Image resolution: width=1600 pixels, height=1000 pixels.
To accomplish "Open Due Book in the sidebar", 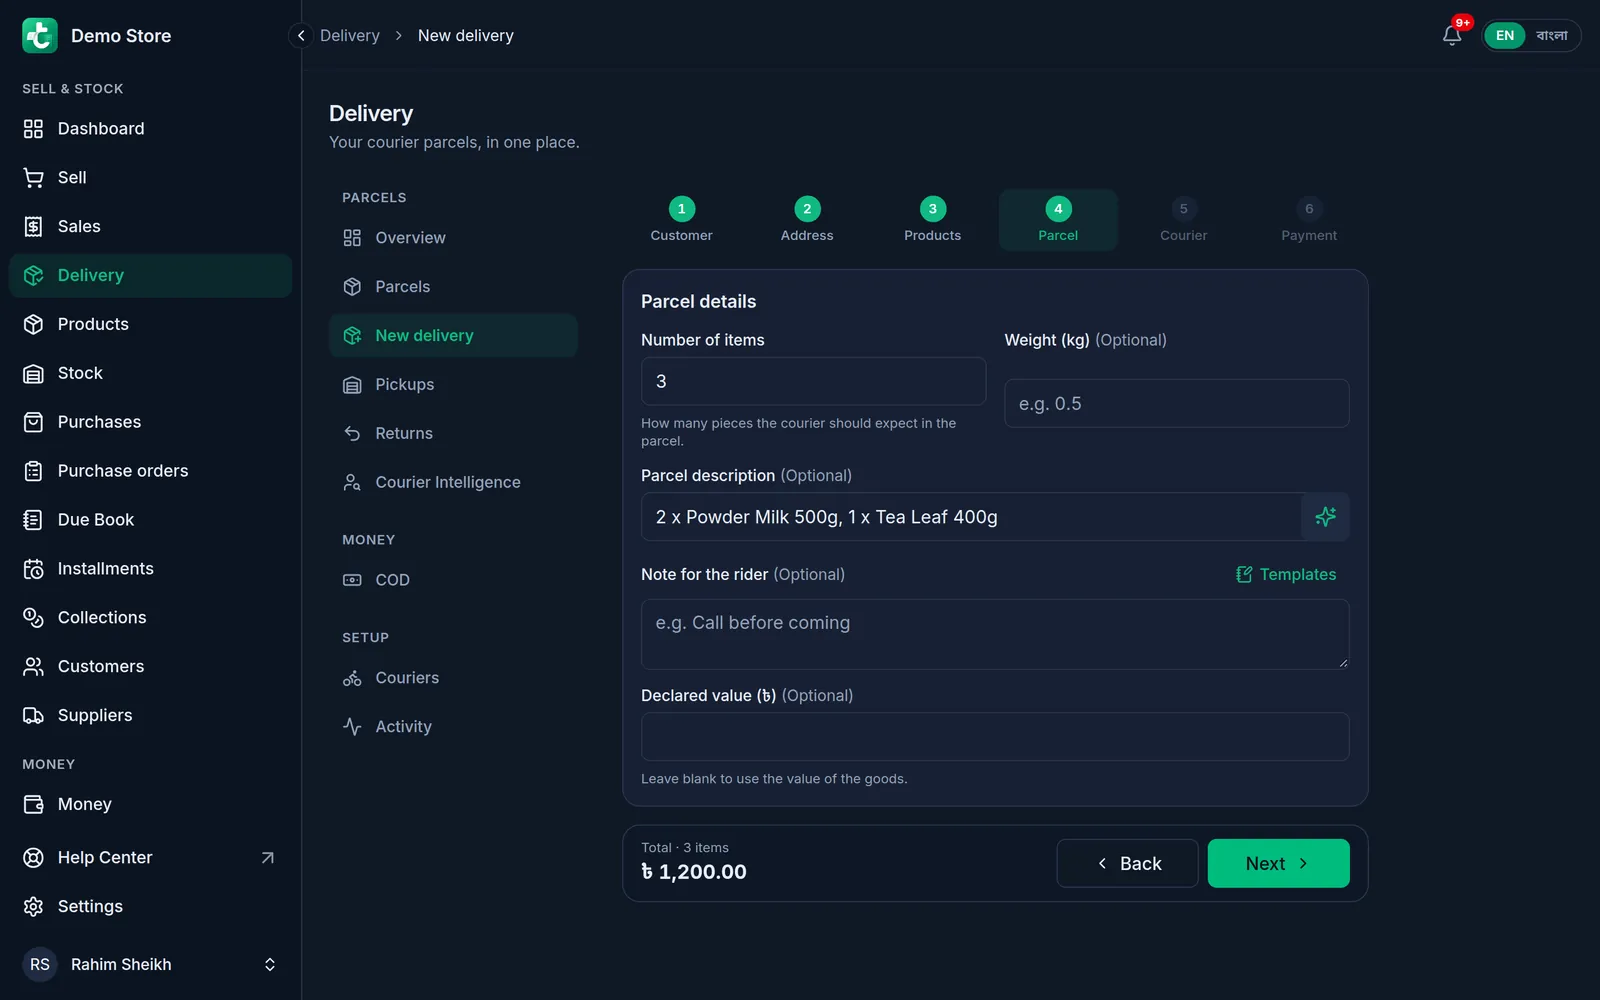I will point(150,520).
